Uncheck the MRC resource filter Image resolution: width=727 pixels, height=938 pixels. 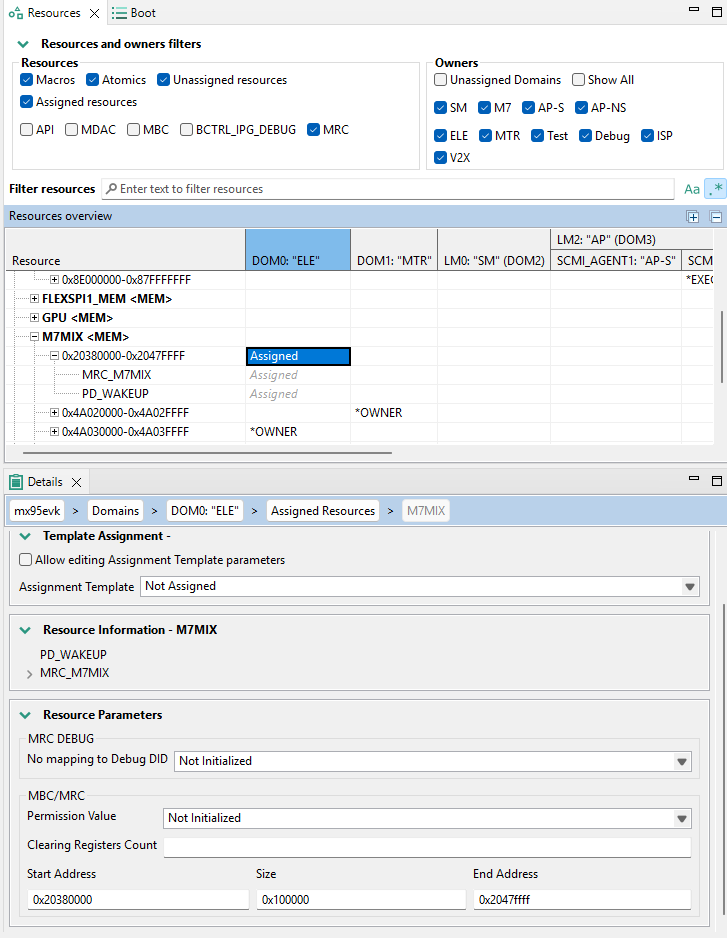314,129
